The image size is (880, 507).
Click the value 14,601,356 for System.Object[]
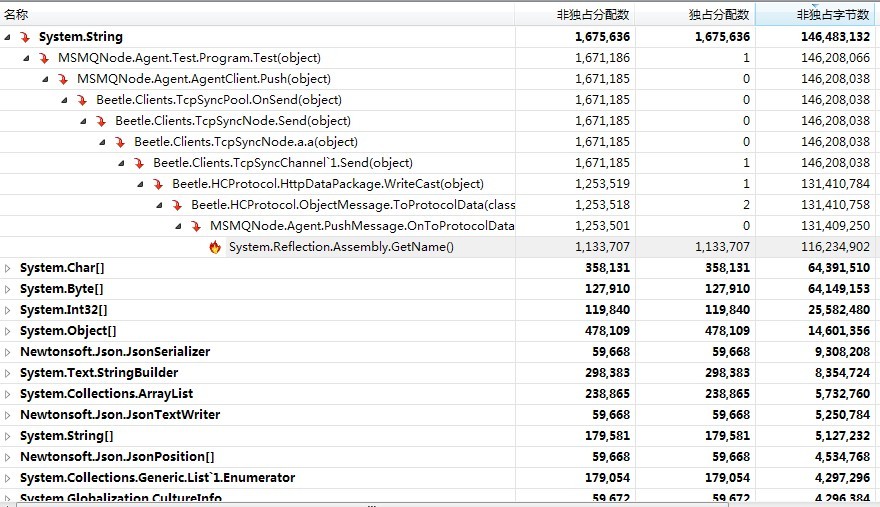coord(838,331)
